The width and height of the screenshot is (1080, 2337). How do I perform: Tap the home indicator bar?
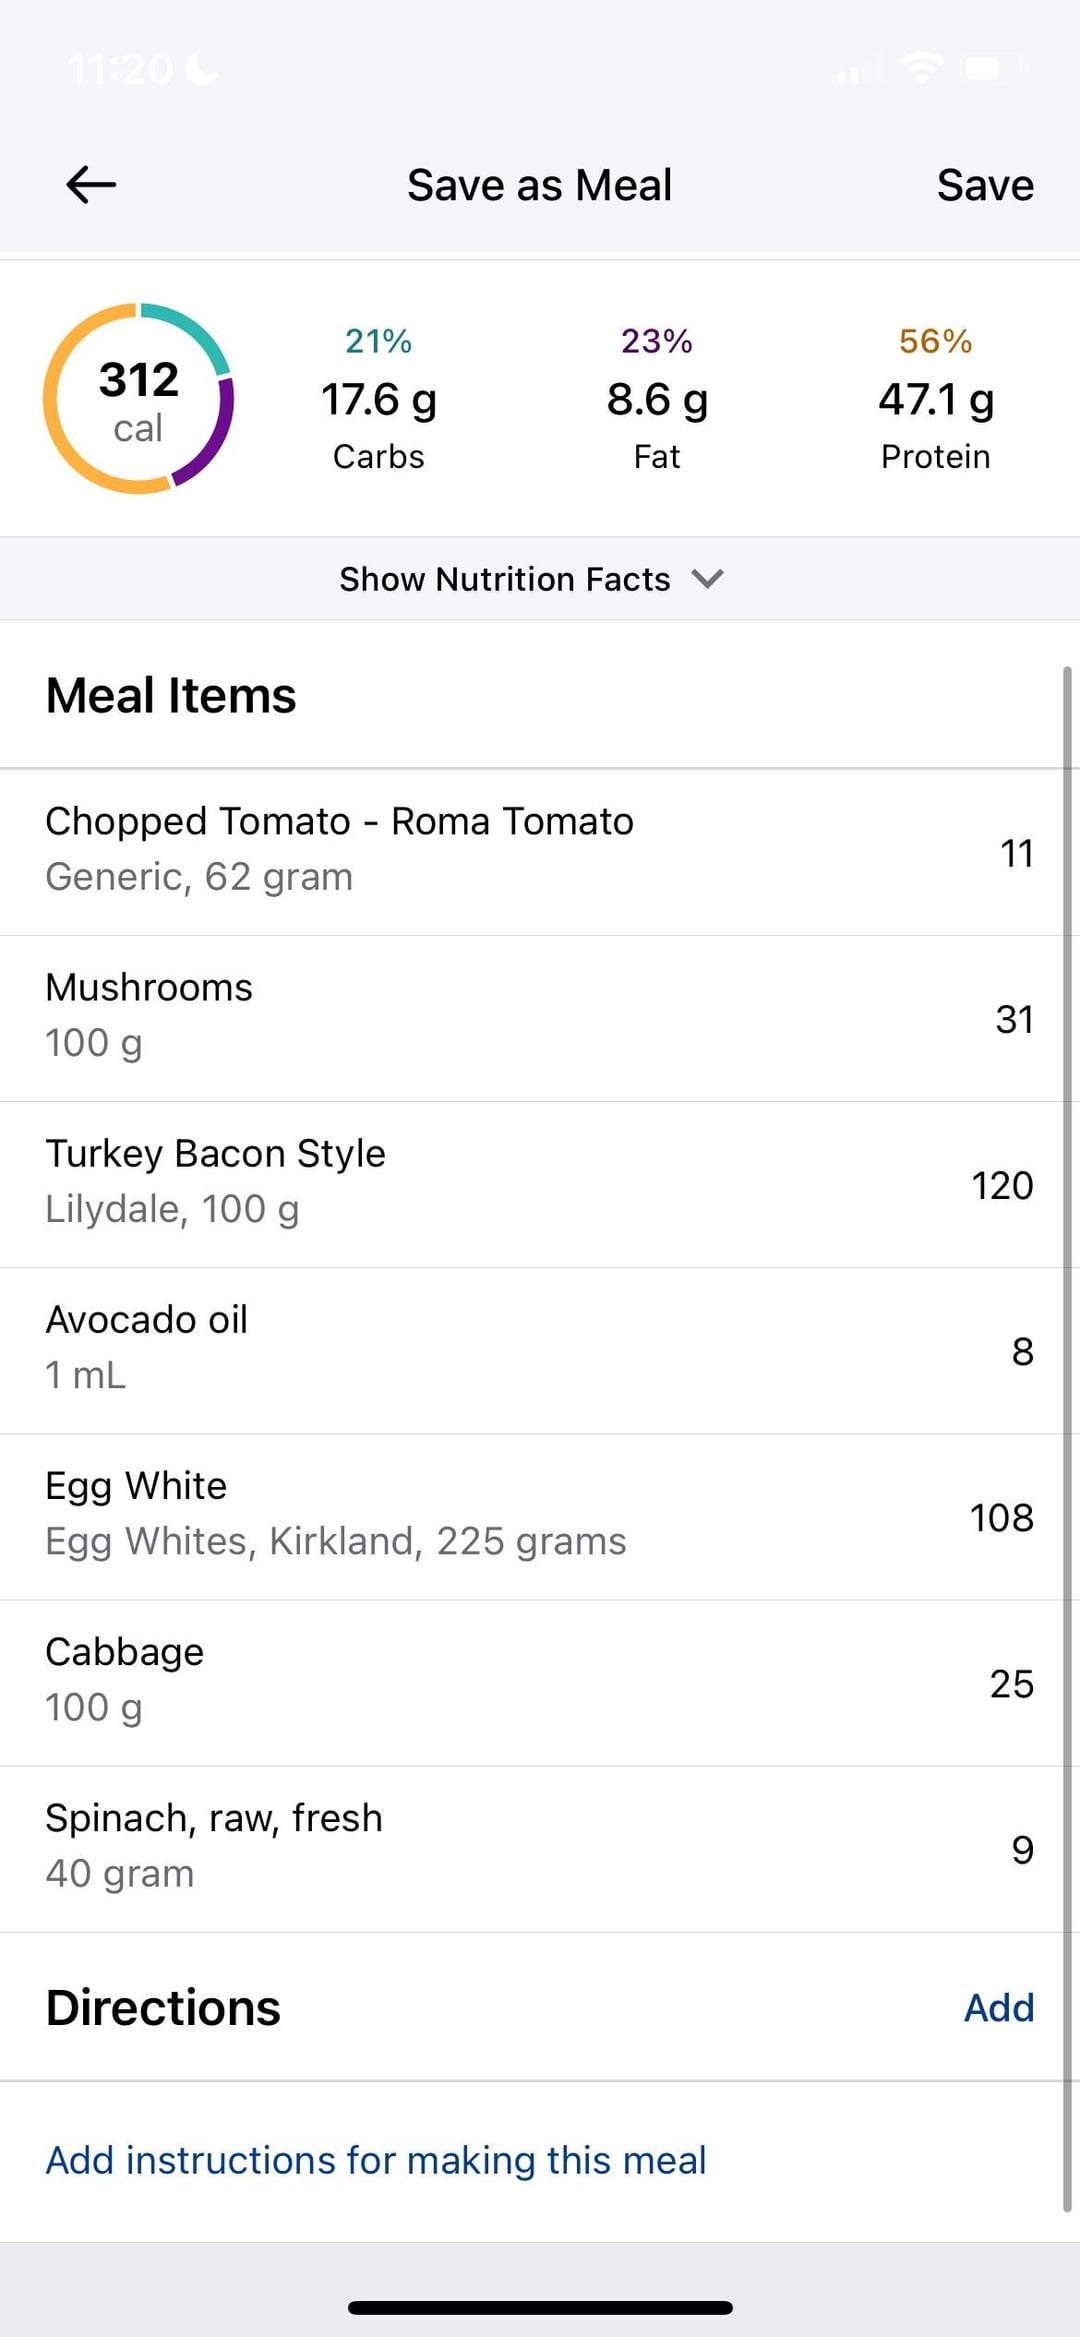coord(540,2308)
